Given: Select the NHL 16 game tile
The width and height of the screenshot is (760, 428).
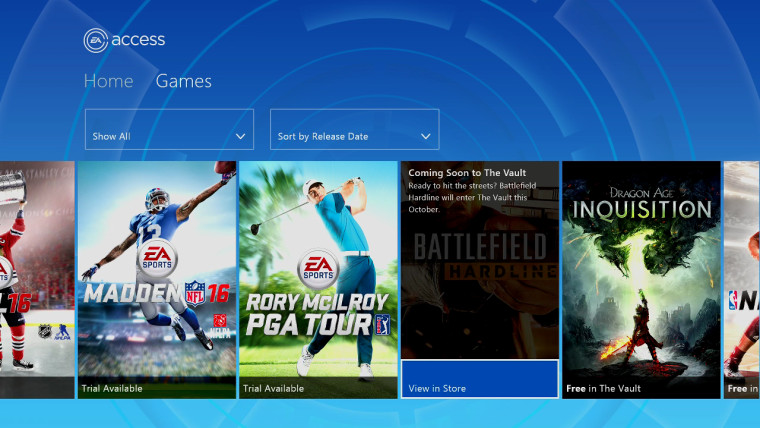Looking at the screenshot, I should click(37, 280).
